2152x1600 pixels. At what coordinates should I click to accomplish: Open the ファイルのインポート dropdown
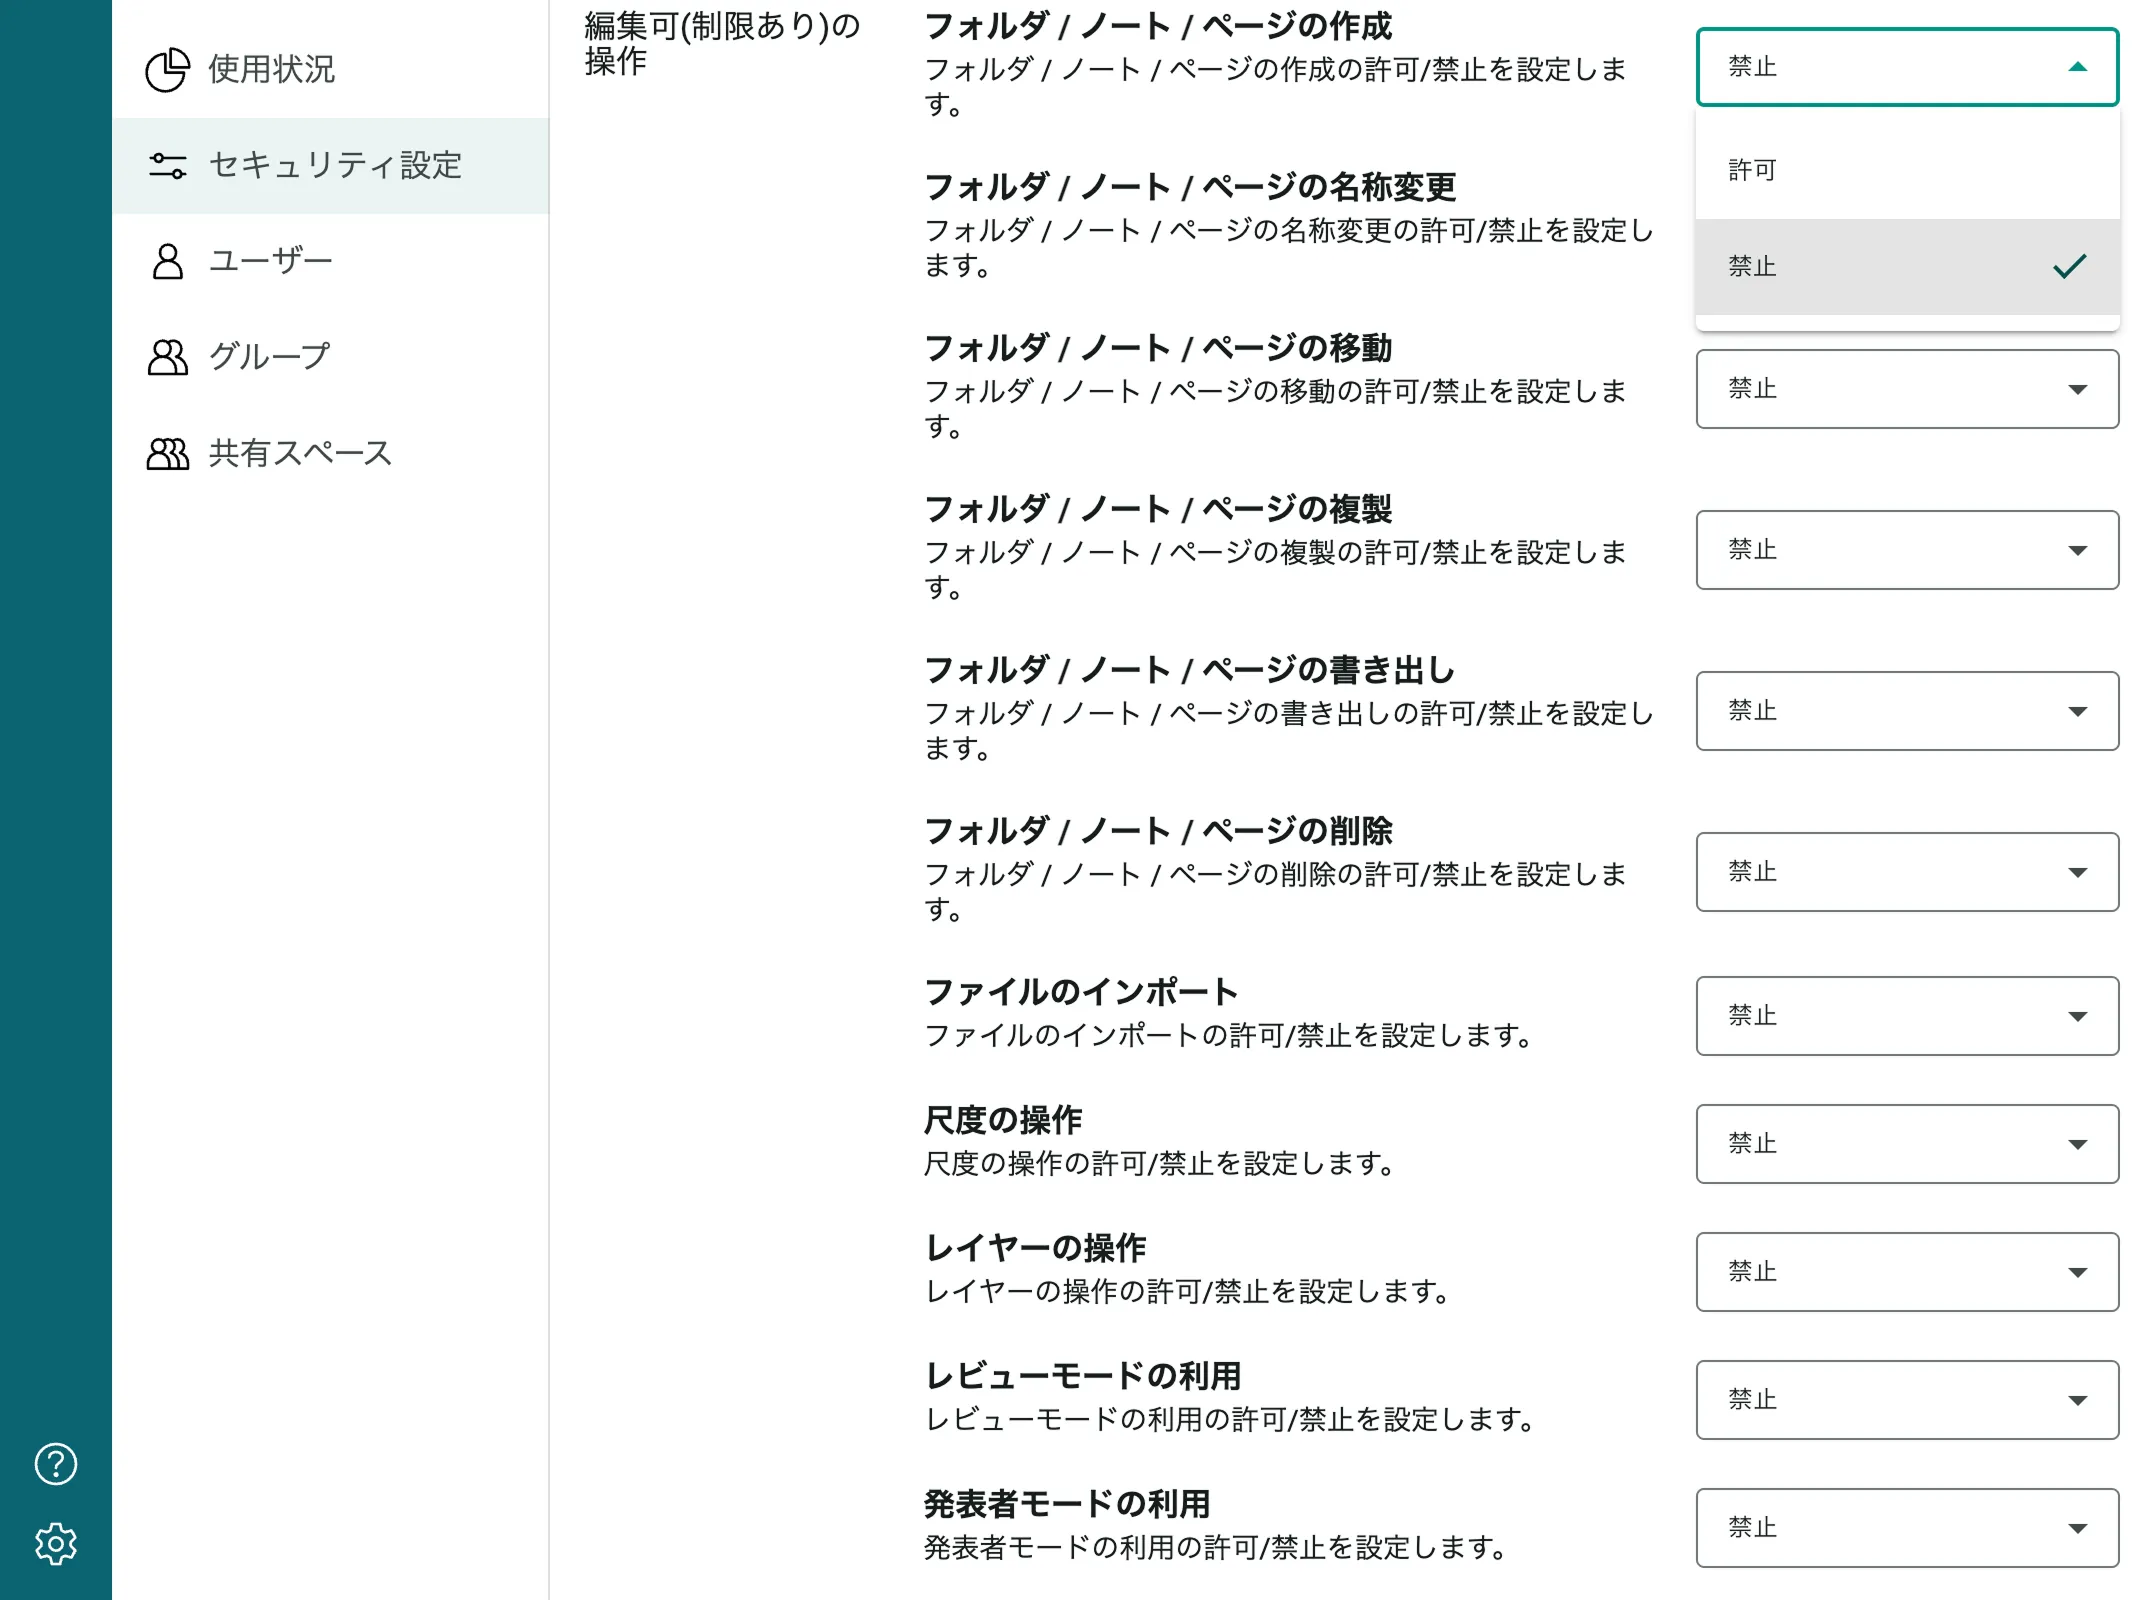click(1907, 1016)
